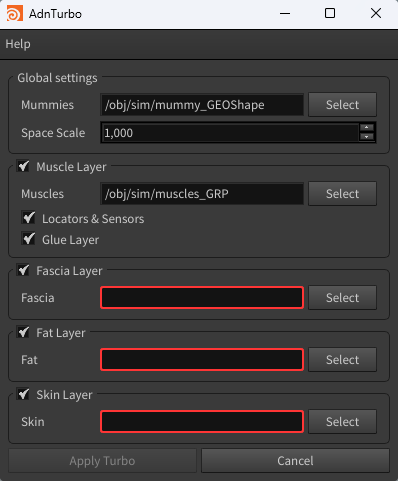Click Select button beside Muscles field

point(342,194)
